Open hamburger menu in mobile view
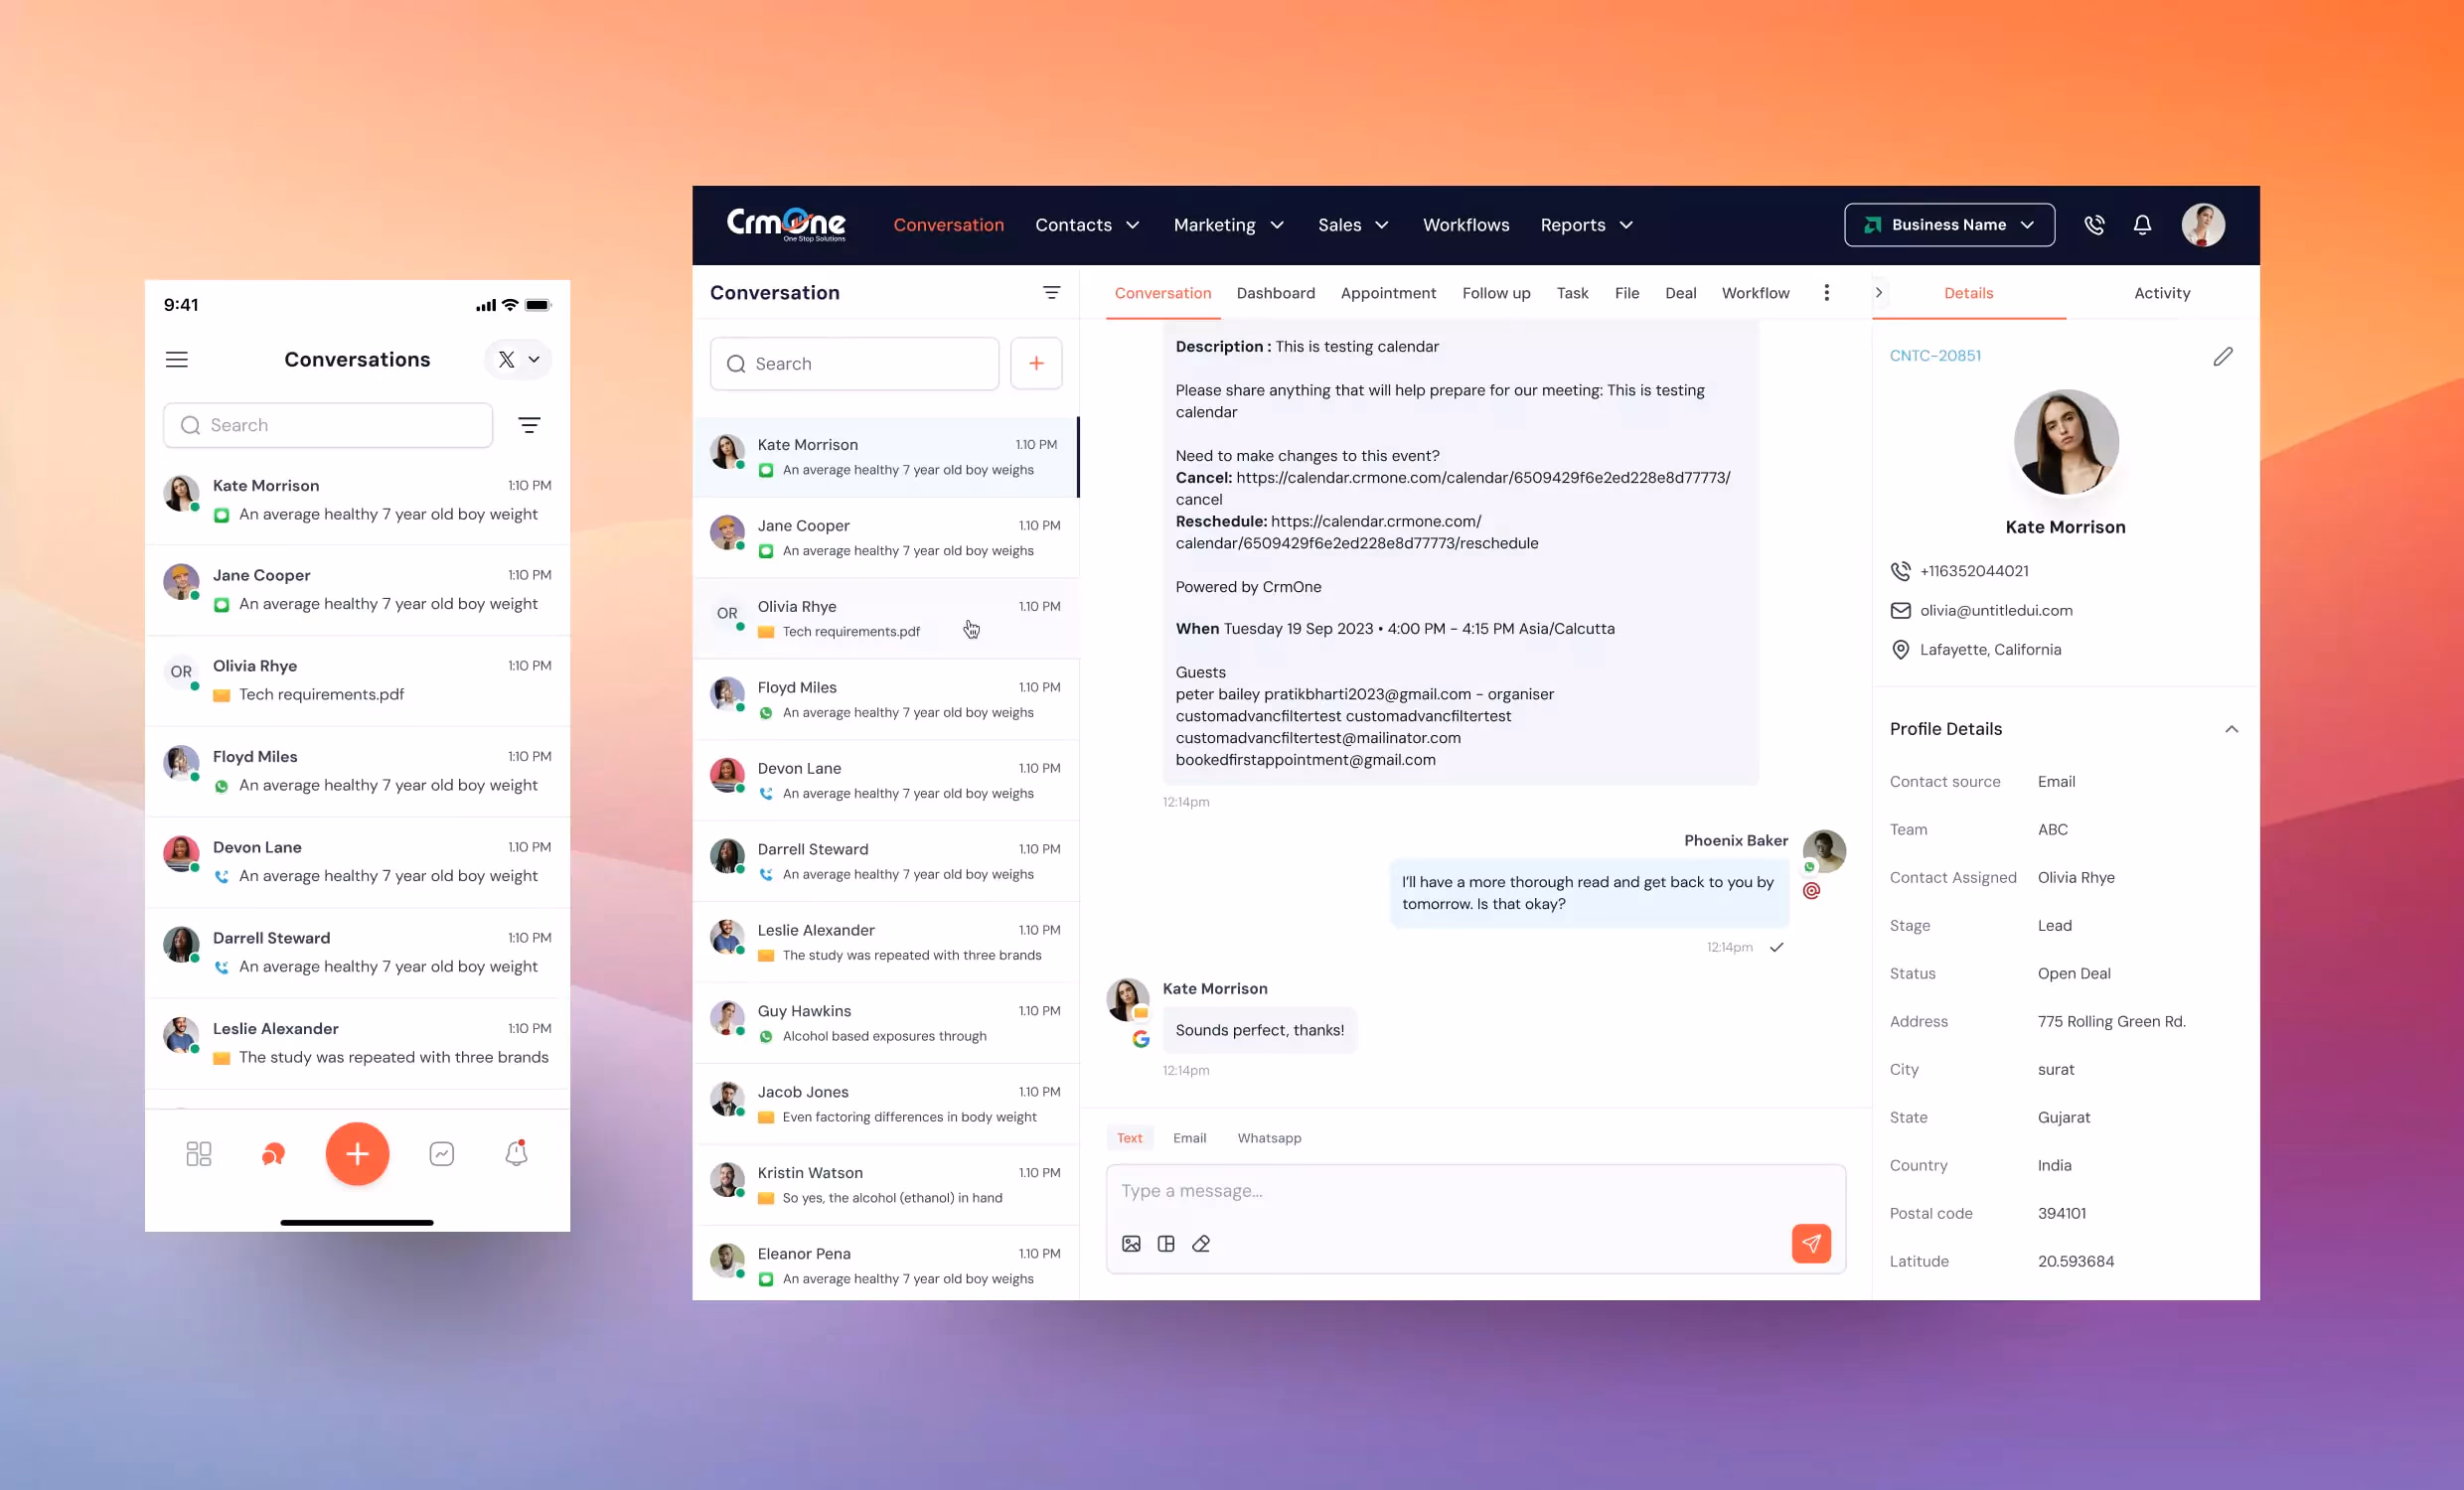Viewport: 2464px width, 1490px height. (177, 359)
